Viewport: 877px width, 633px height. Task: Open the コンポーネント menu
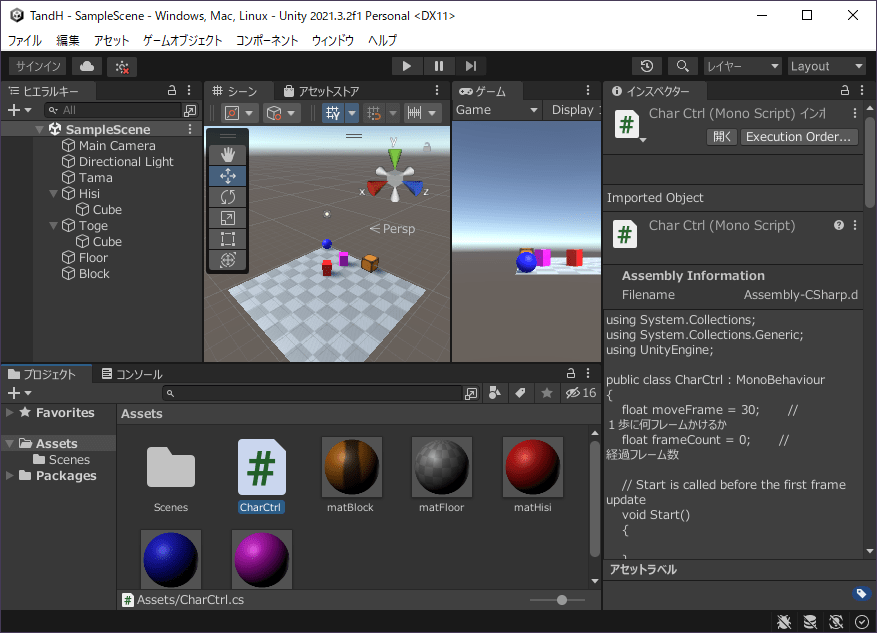(267, 40)
